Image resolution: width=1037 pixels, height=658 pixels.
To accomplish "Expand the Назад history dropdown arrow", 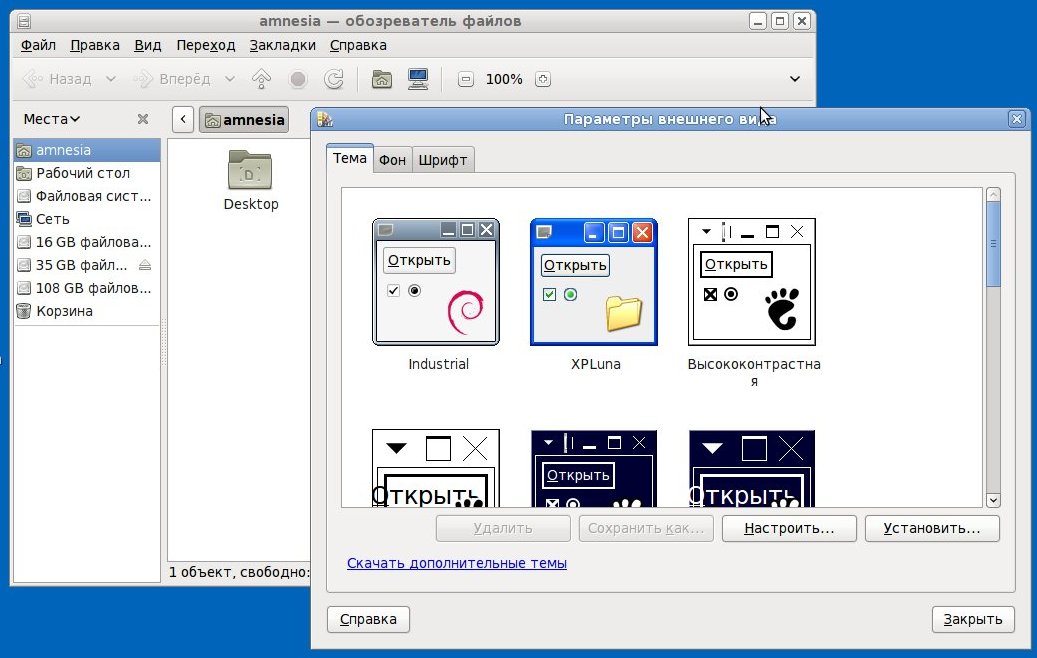I will (110, 79).
